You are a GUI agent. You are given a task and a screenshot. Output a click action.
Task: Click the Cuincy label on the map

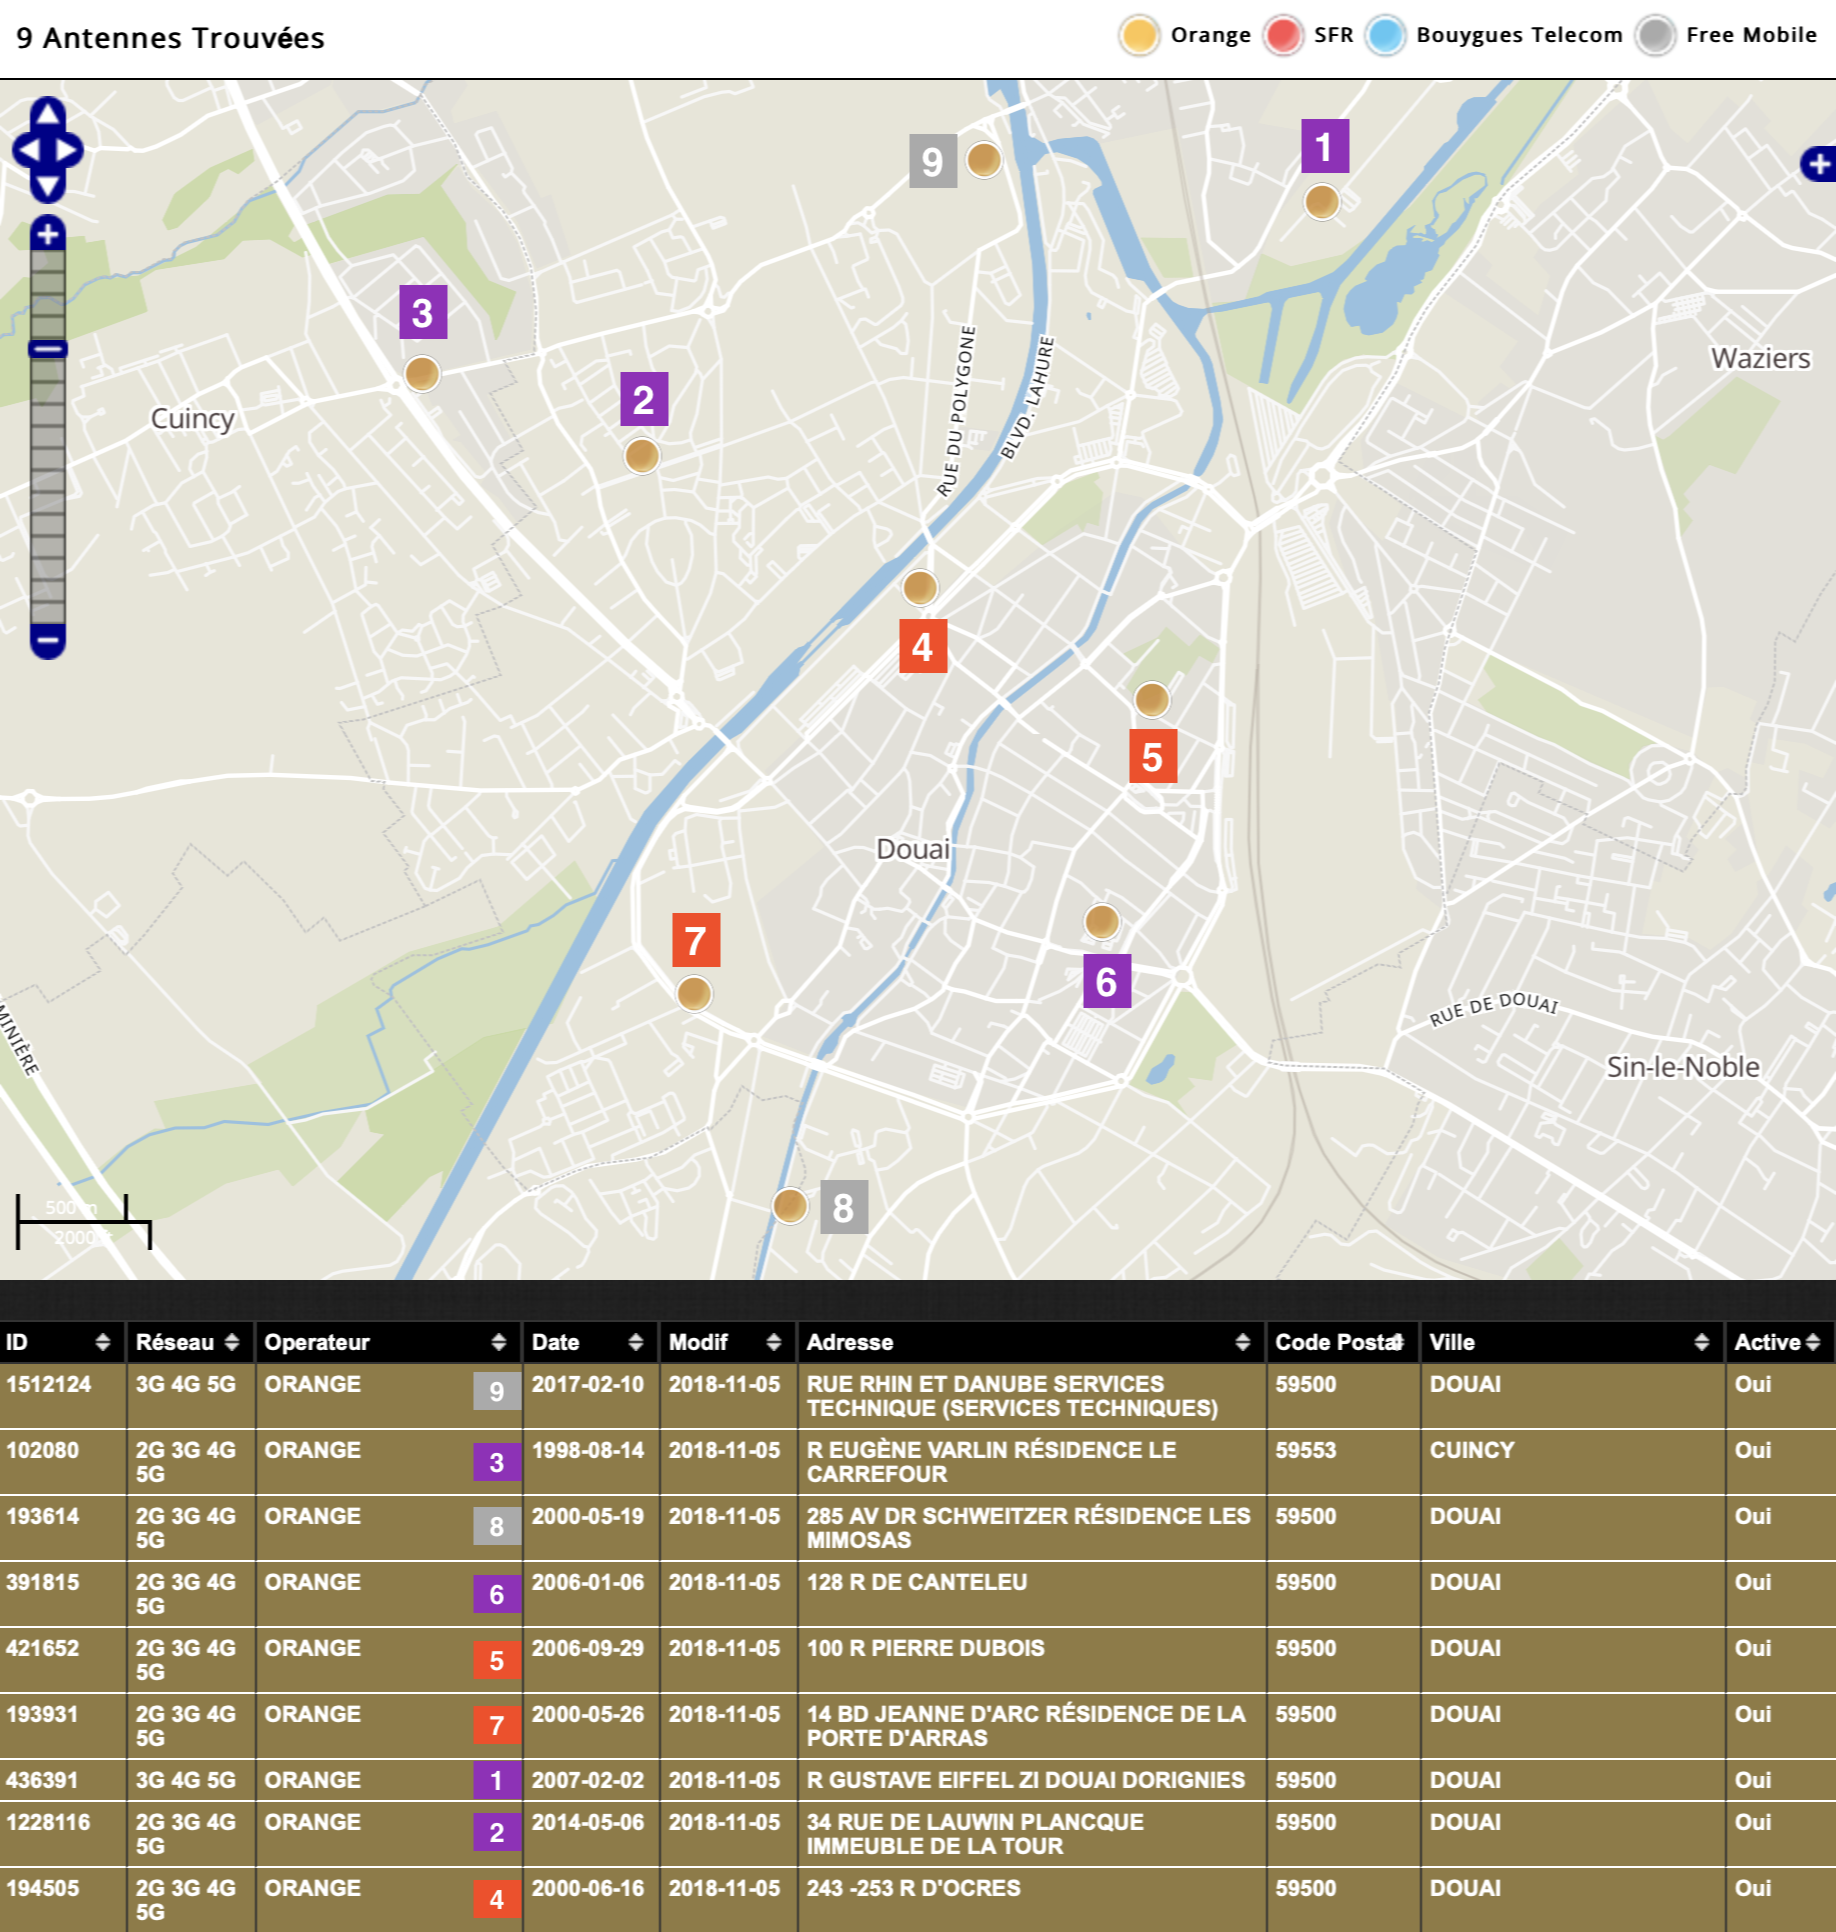click(192, 418)
